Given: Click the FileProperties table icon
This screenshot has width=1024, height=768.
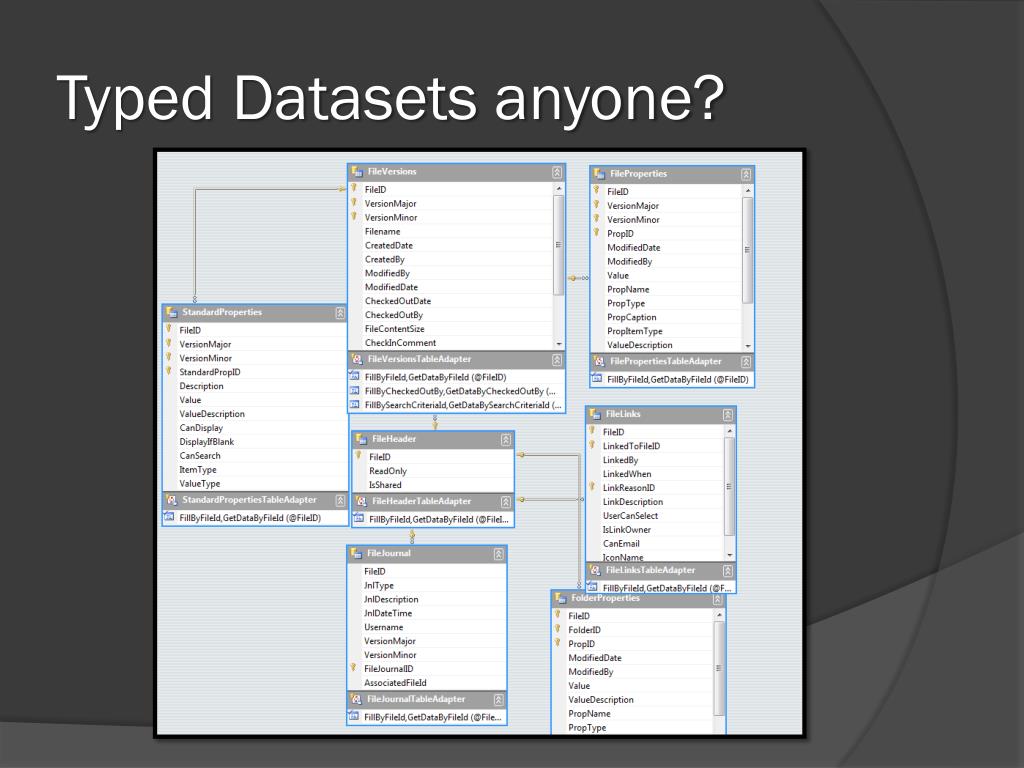Looking at the screenshot, I should (x=599, y=174).
